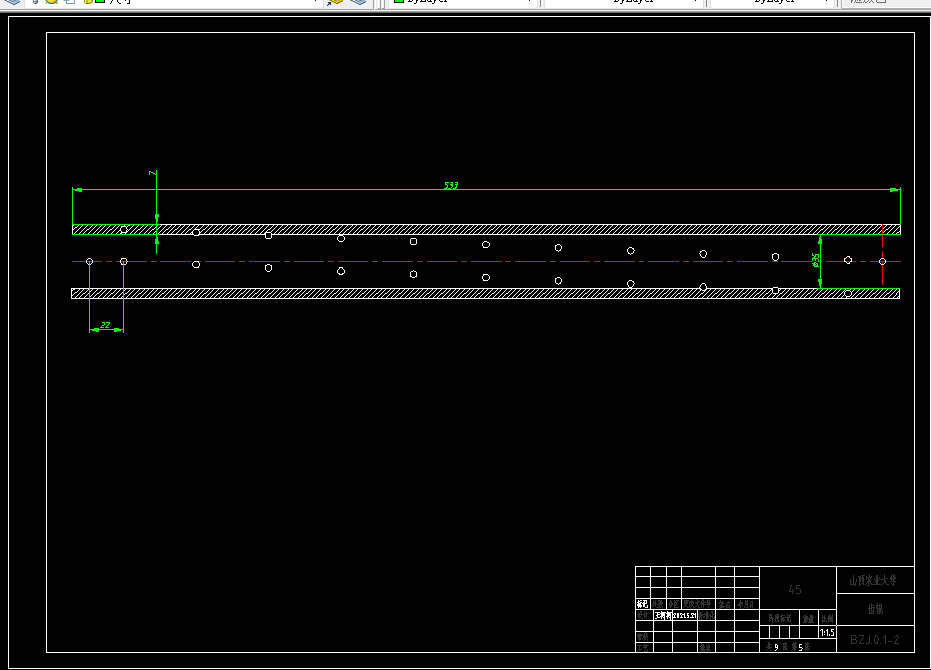Click the date 2021.5.21 in title block
This screenshot has height=670, width=931.
[x=685, y=615]
